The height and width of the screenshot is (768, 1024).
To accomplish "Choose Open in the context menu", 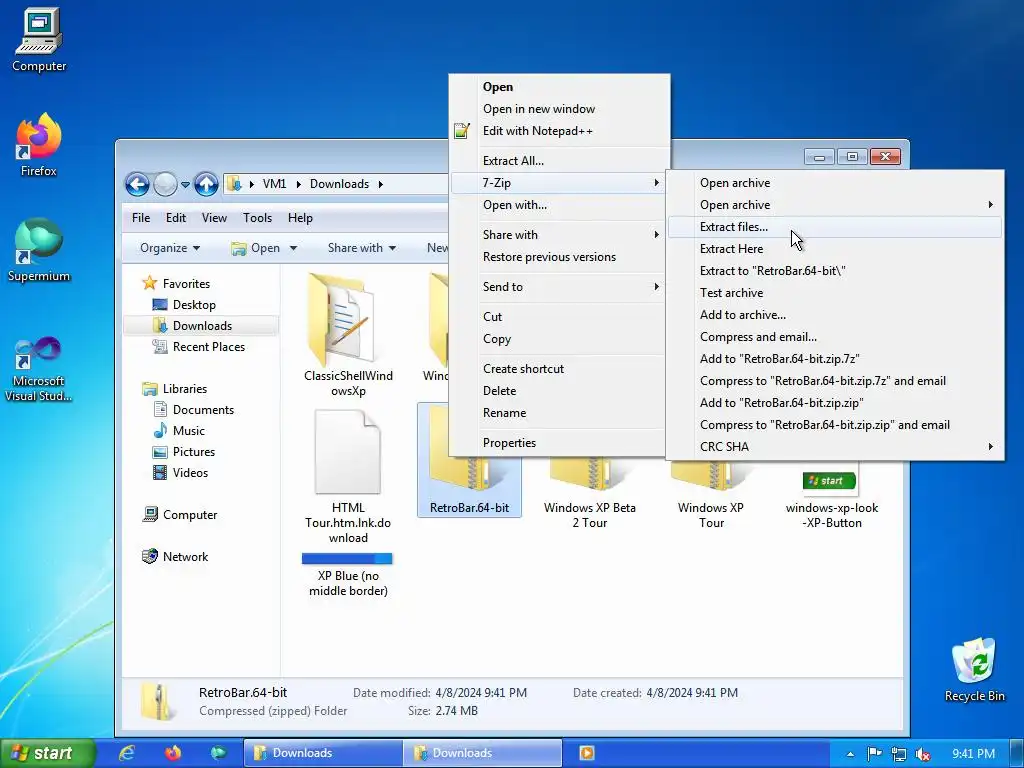I will (559, 87).
